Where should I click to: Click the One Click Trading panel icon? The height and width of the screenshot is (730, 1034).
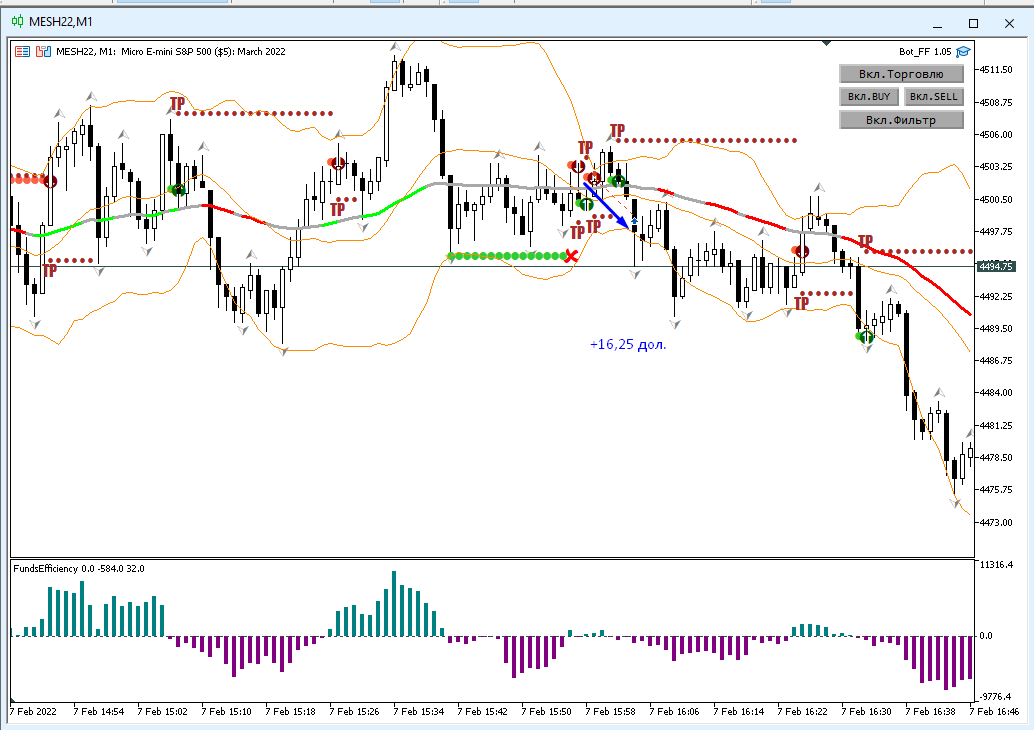tap(44, 51)
